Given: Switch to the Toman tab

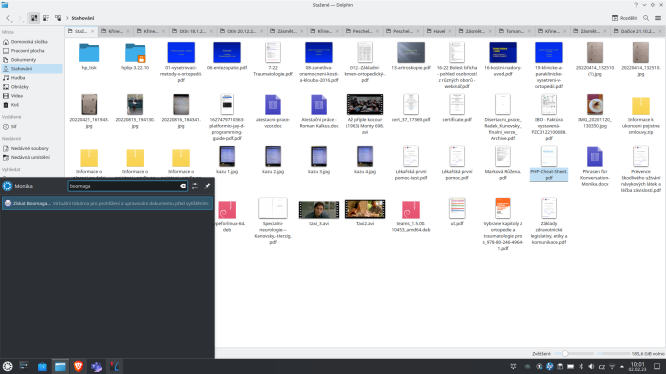Looking at the screenshot, I should pos(514,31).
